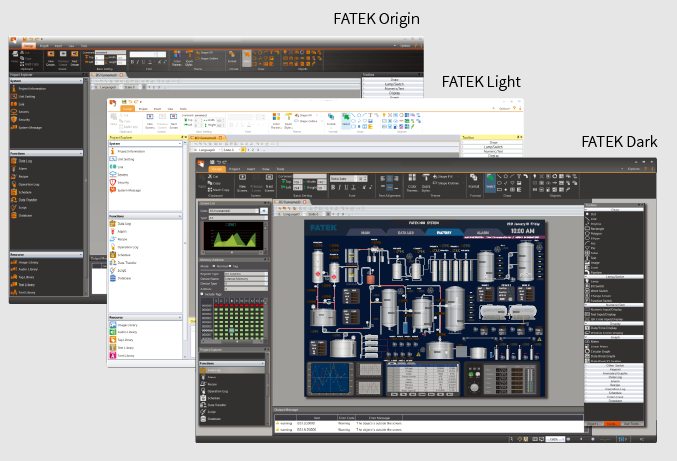Viewport: 677px width, 461px height.
Task: Open Quick Styles in Dark window ribbon
Action: (x=426, y=183)
